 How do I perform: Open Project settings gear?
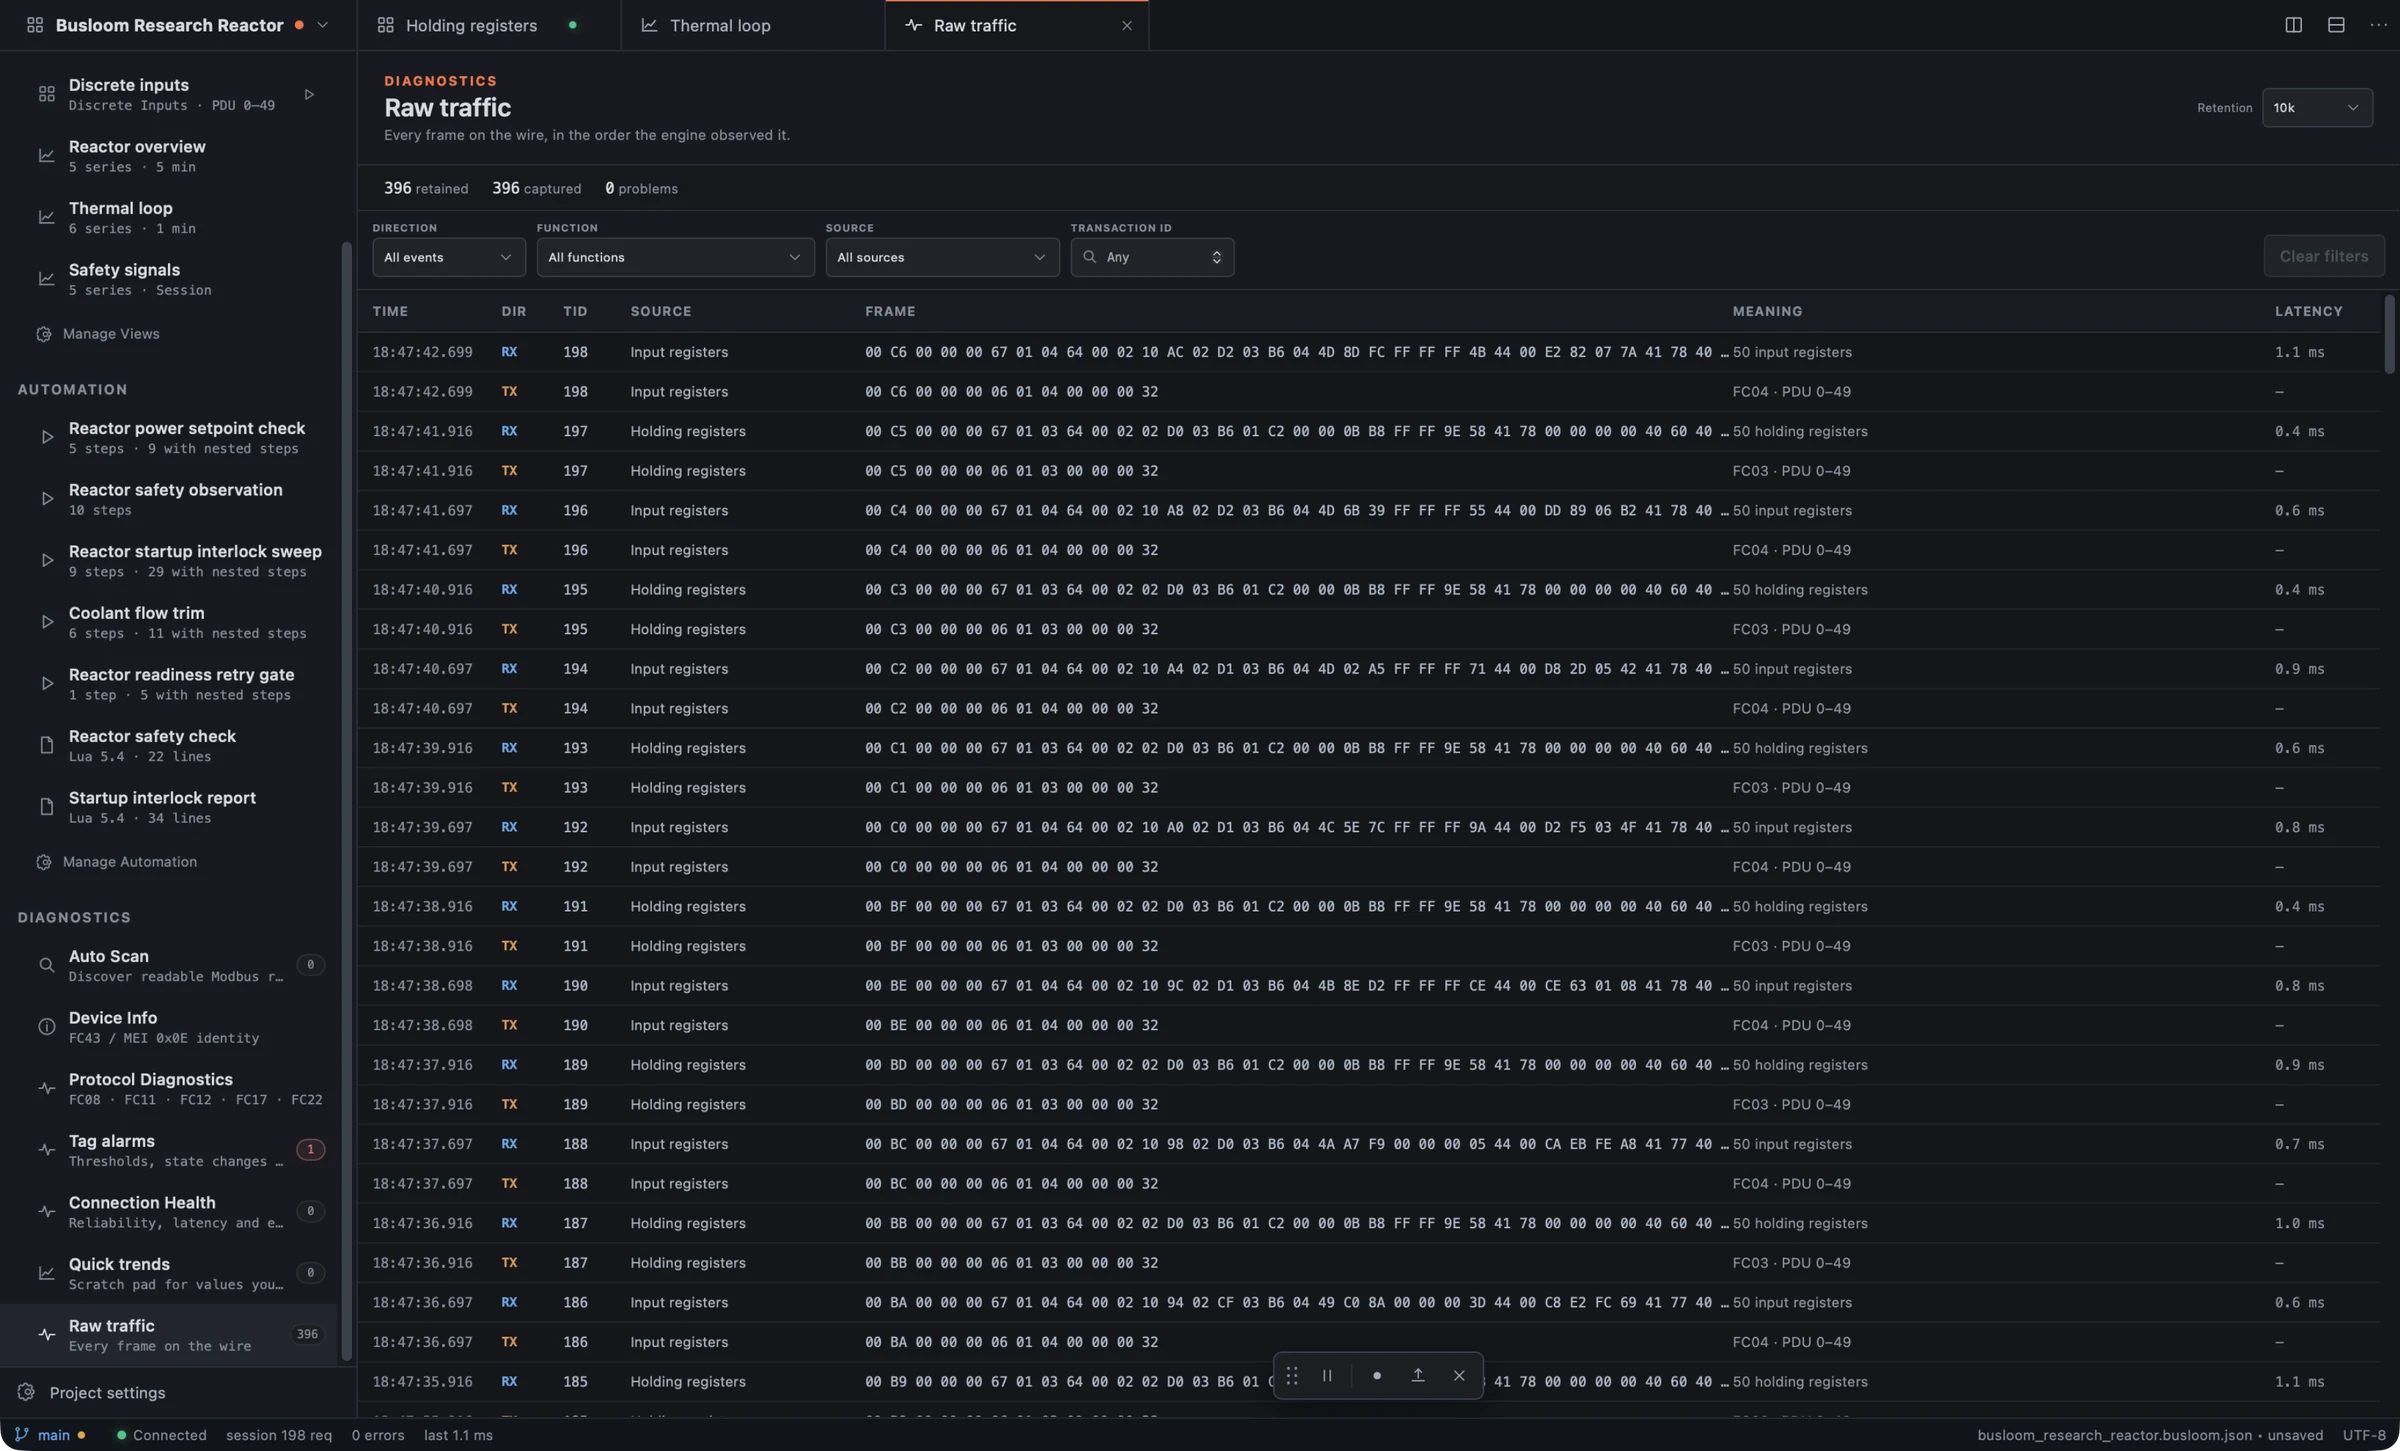point(26,1393)
